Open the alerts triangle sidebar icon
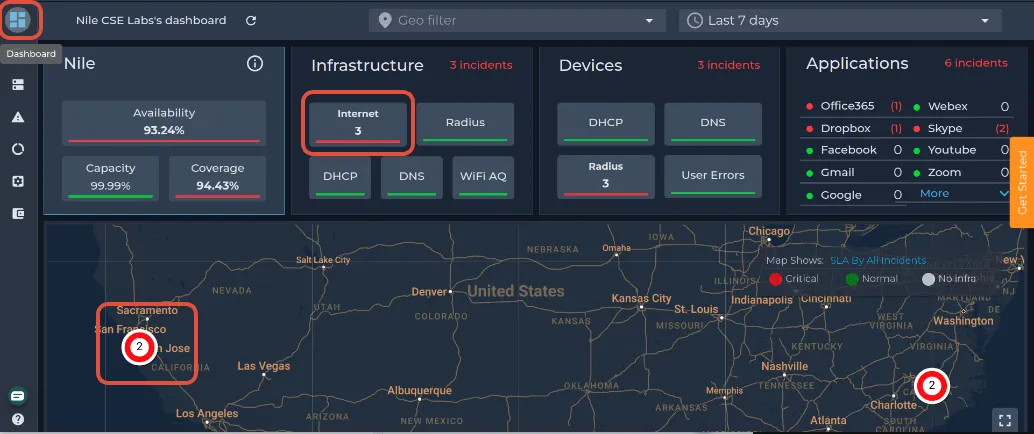Viewport: 1034px width, 434px height. 18,117
